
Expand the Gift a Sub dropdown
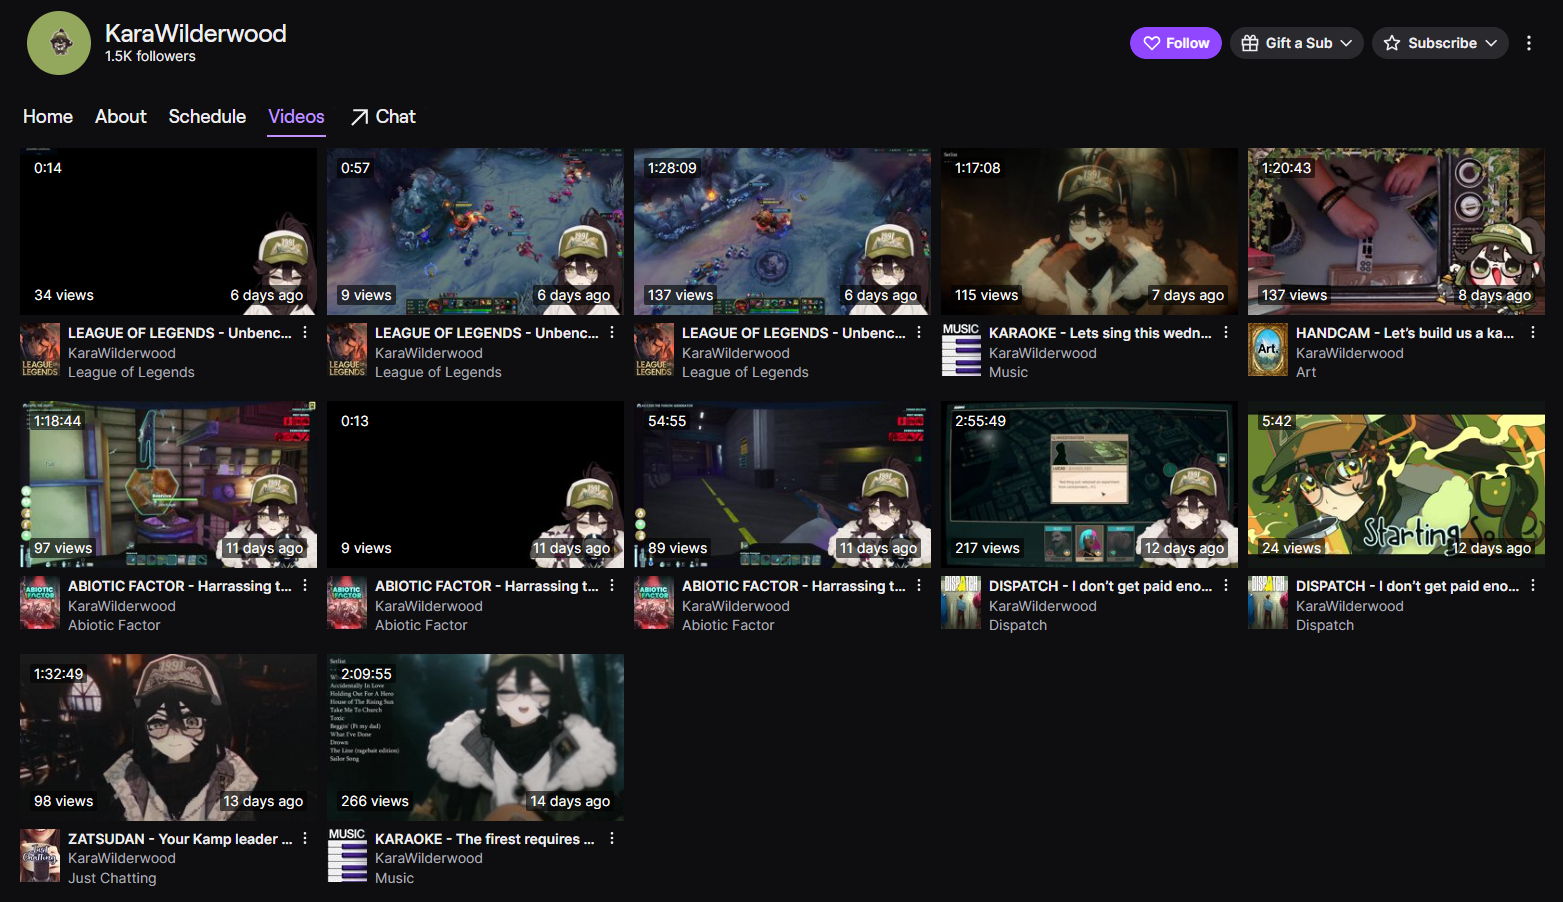click(x=1296, y=43)
